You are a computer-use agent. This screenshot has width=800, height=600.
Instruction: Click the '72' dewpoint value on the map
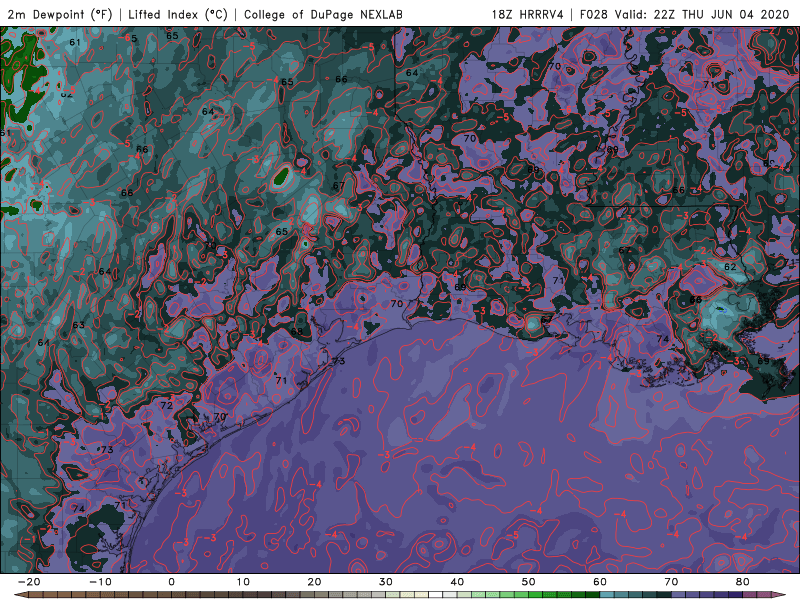tap(167, 406)
